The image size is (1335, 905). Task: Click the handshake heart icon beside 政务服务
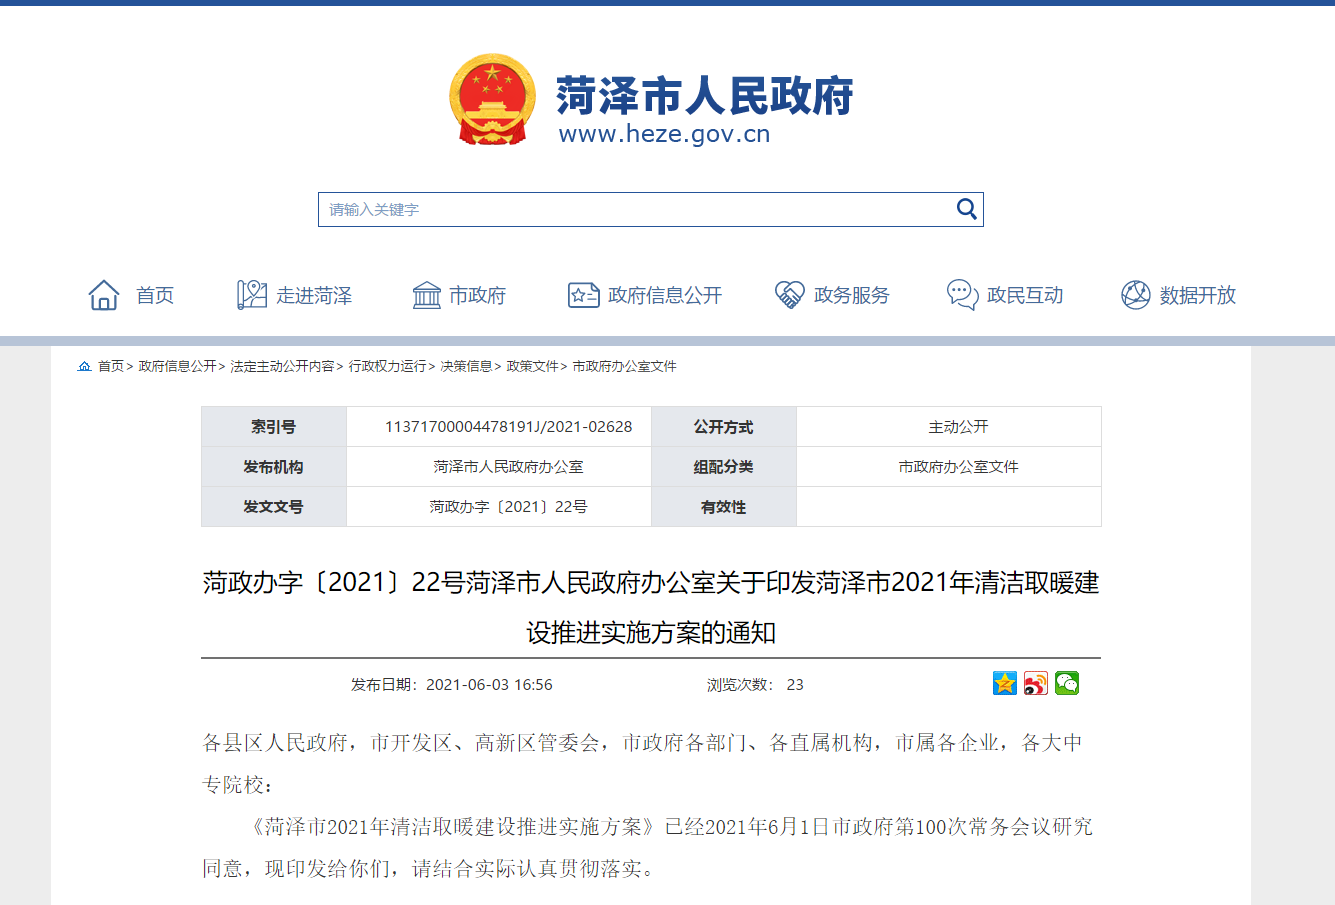[790, 295]
